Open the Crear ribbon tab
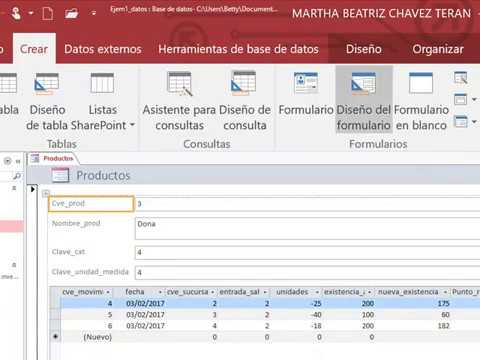The image size is (480, 360). (34, 49)
